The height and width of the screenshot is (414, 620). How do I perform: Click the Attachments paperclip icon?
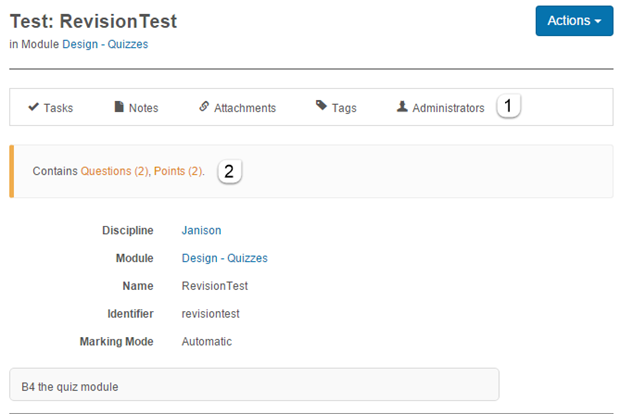[204, 107]
